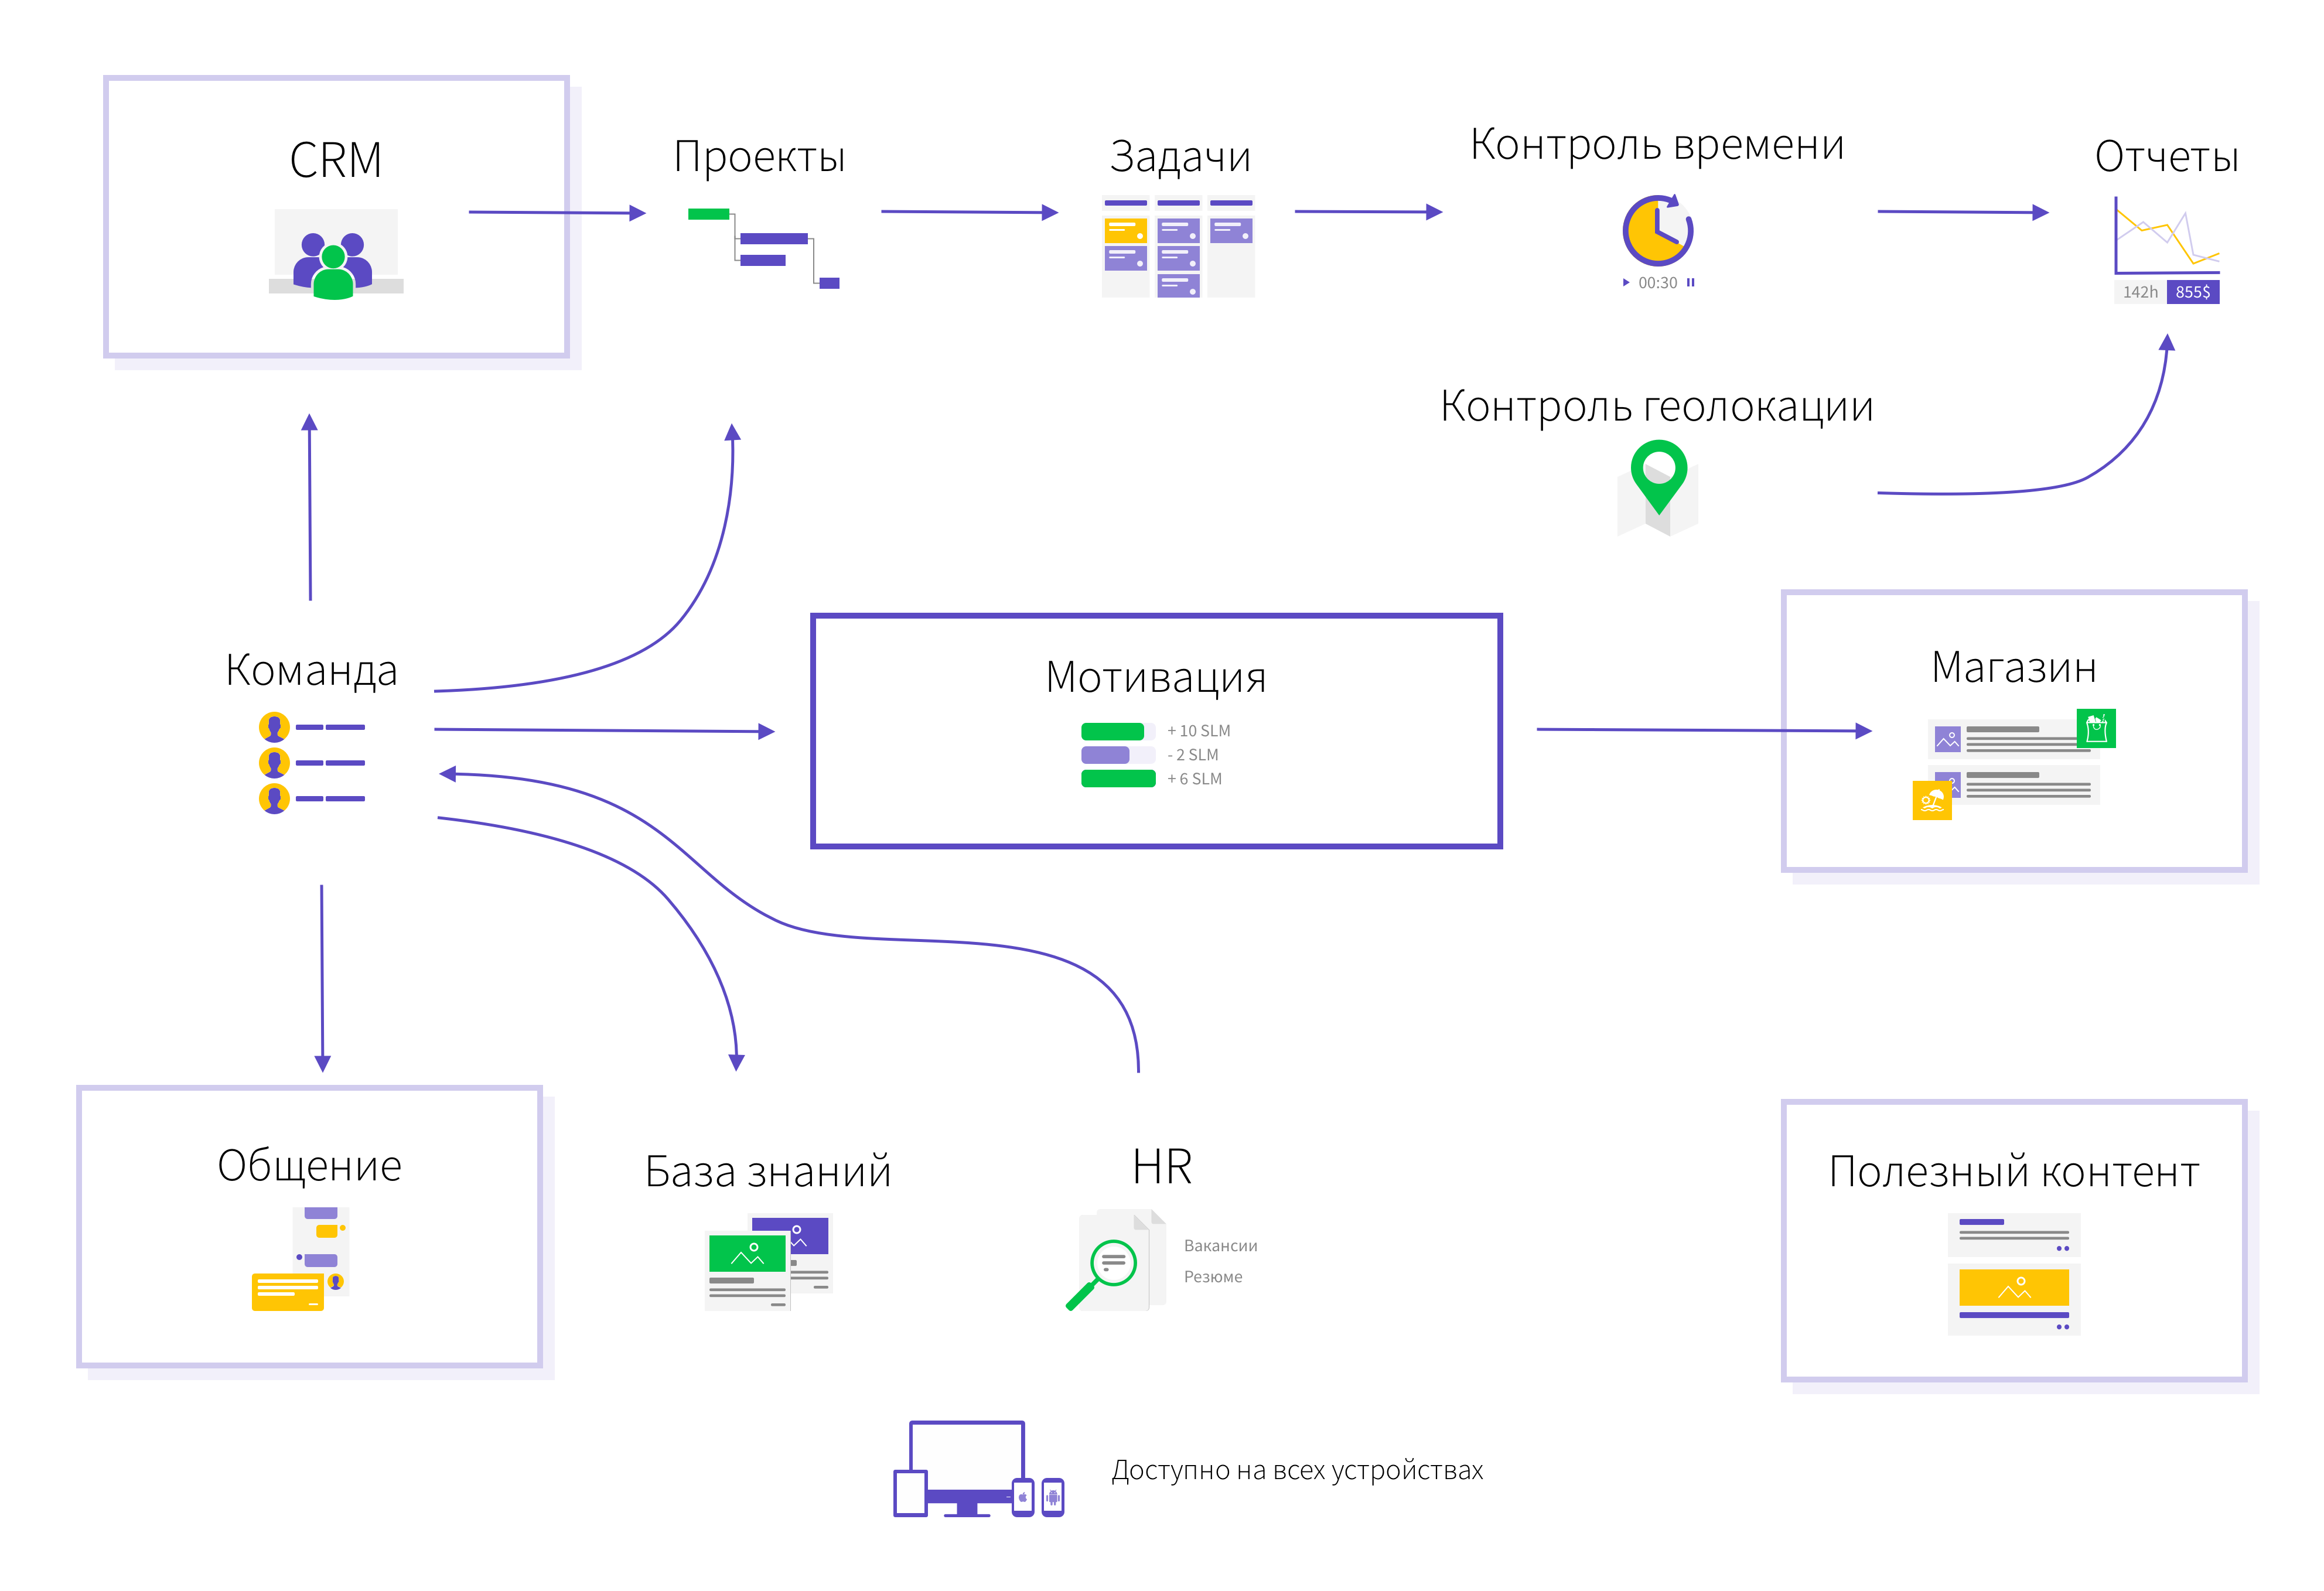This screenshot has height=1591, width=2324.
Task: Open the knowledge base articles icon
Action: point(768,1262)
